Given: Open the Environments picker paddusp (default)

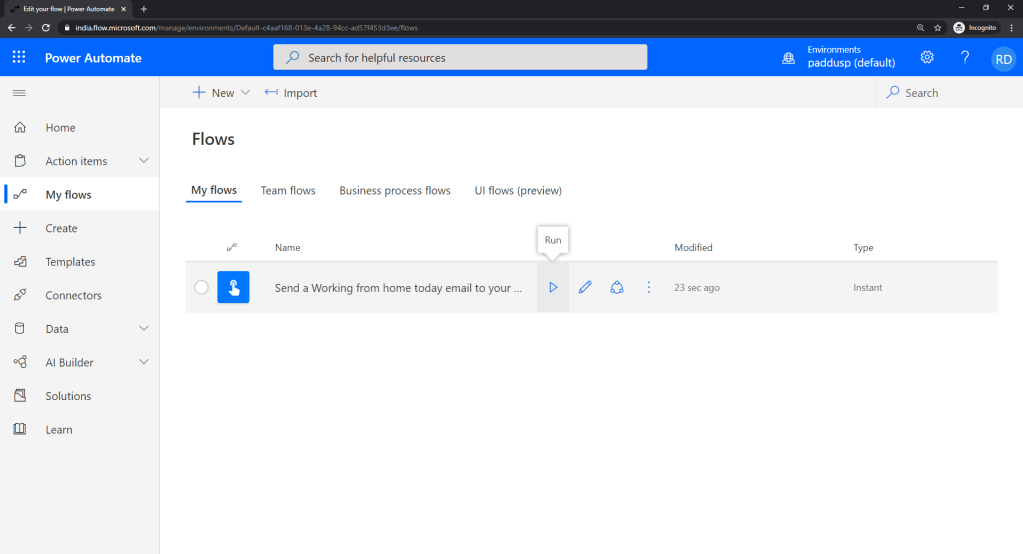Looking at the screenshot, I should tap(838, 58).
